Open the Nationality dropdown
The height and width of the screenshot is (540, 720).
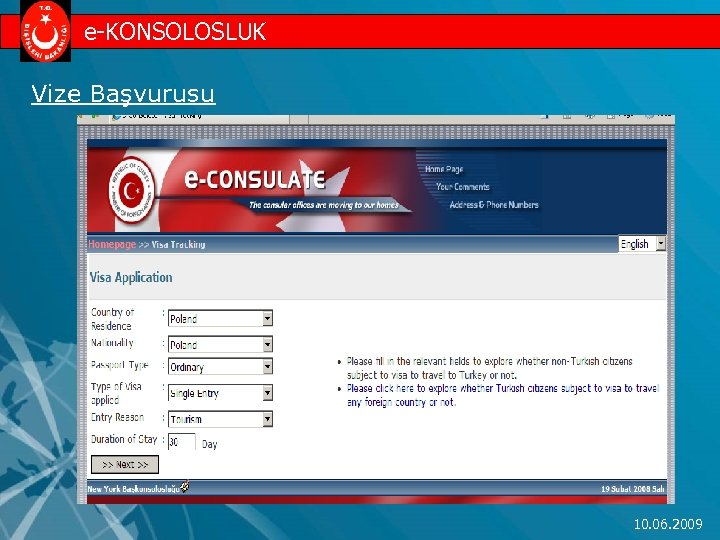pyautogui.click(x=220, y=344)
